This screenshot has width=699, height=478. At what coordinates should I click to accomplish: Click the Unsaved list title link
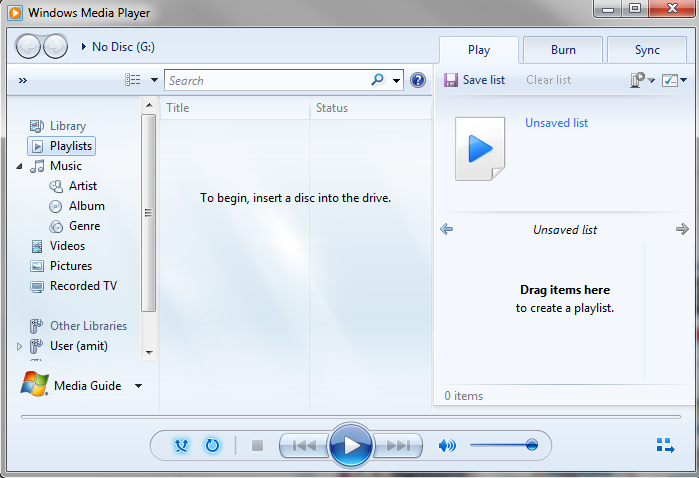(x=556, y=123)
